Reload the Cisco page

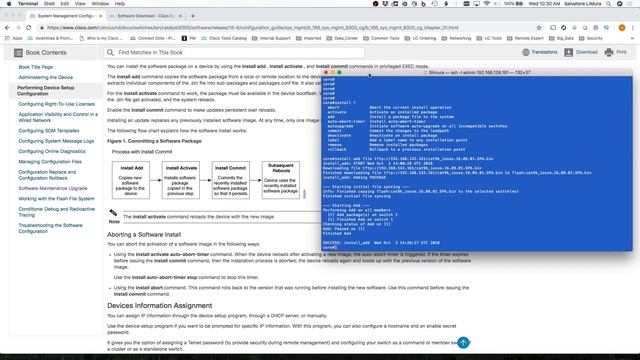tap(29, 28)
